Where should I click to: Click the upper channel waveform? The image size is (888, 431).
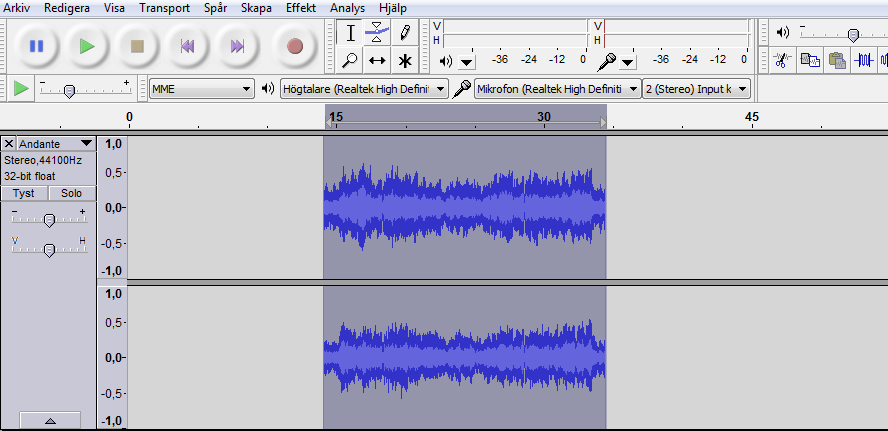[x=464, y=207]
